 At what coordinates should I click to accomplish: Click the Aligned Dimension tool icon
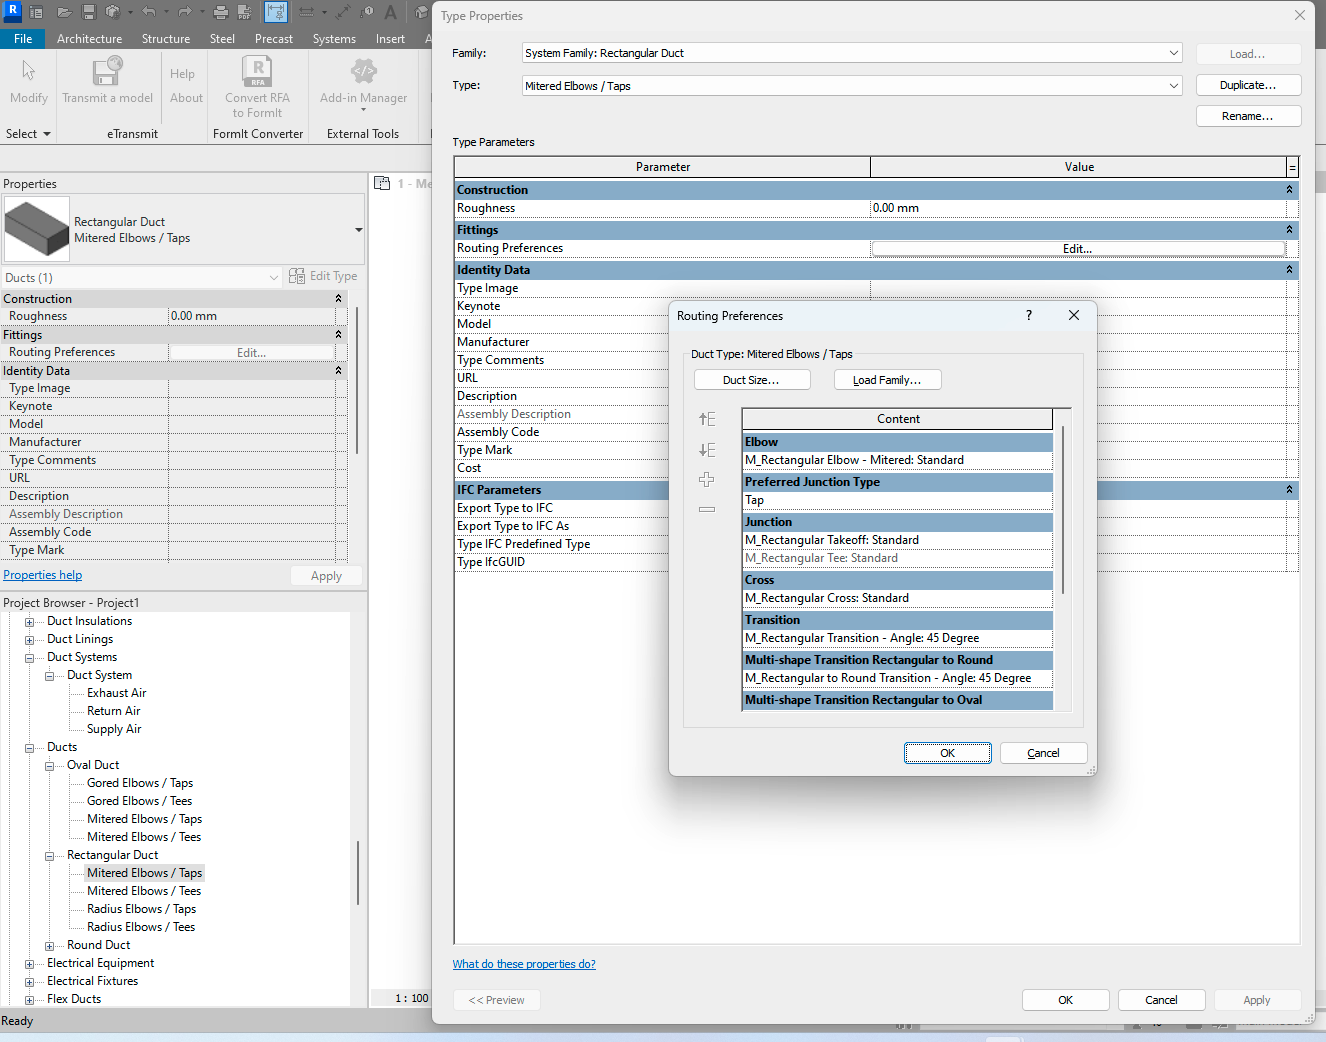pyautogui.click(x=342, y=13)
